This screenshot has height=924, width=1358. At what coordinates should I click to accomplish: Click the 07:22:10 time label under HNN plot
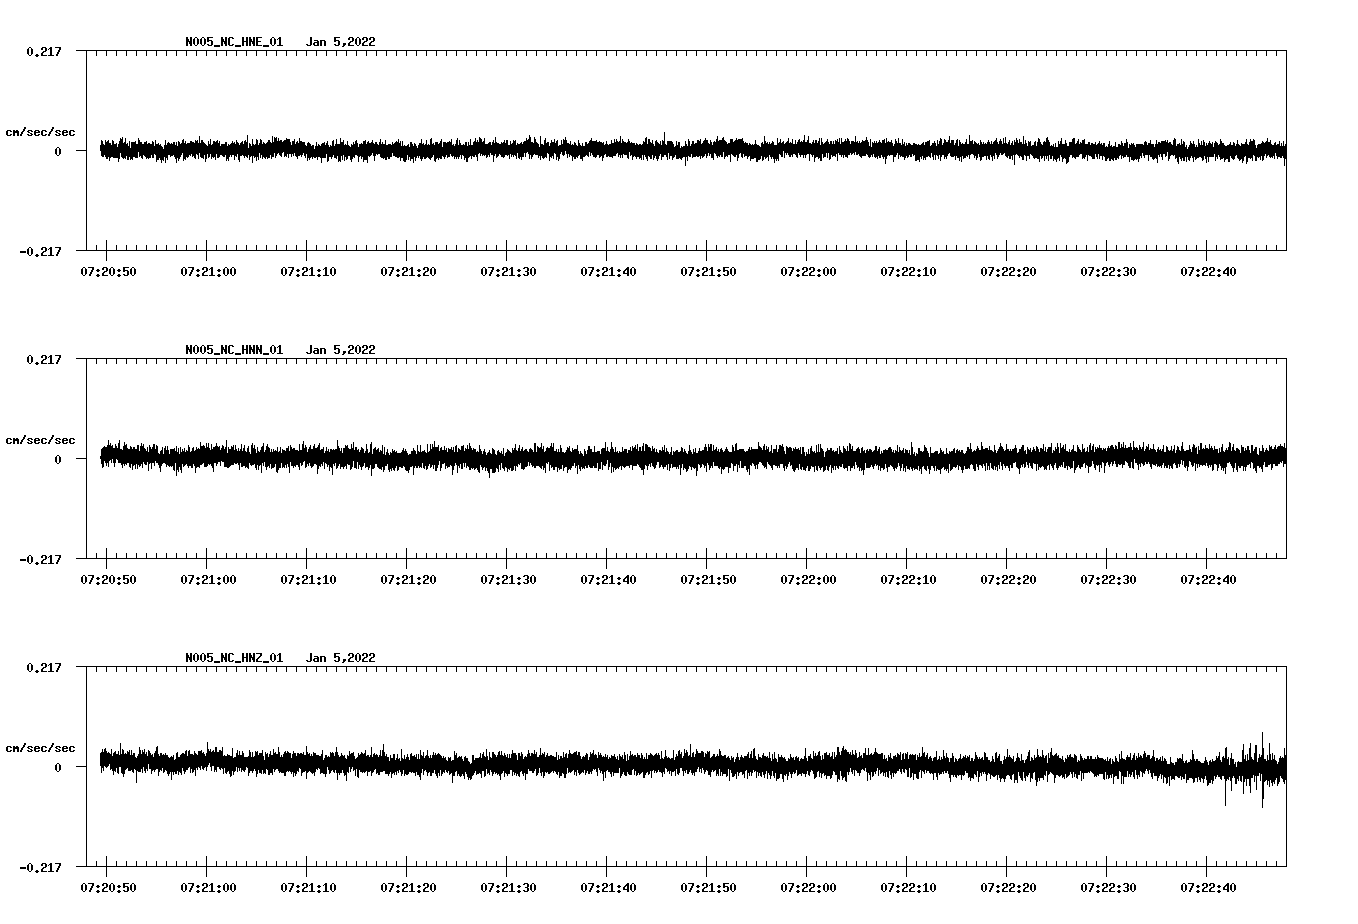click(x=908, y=579)
